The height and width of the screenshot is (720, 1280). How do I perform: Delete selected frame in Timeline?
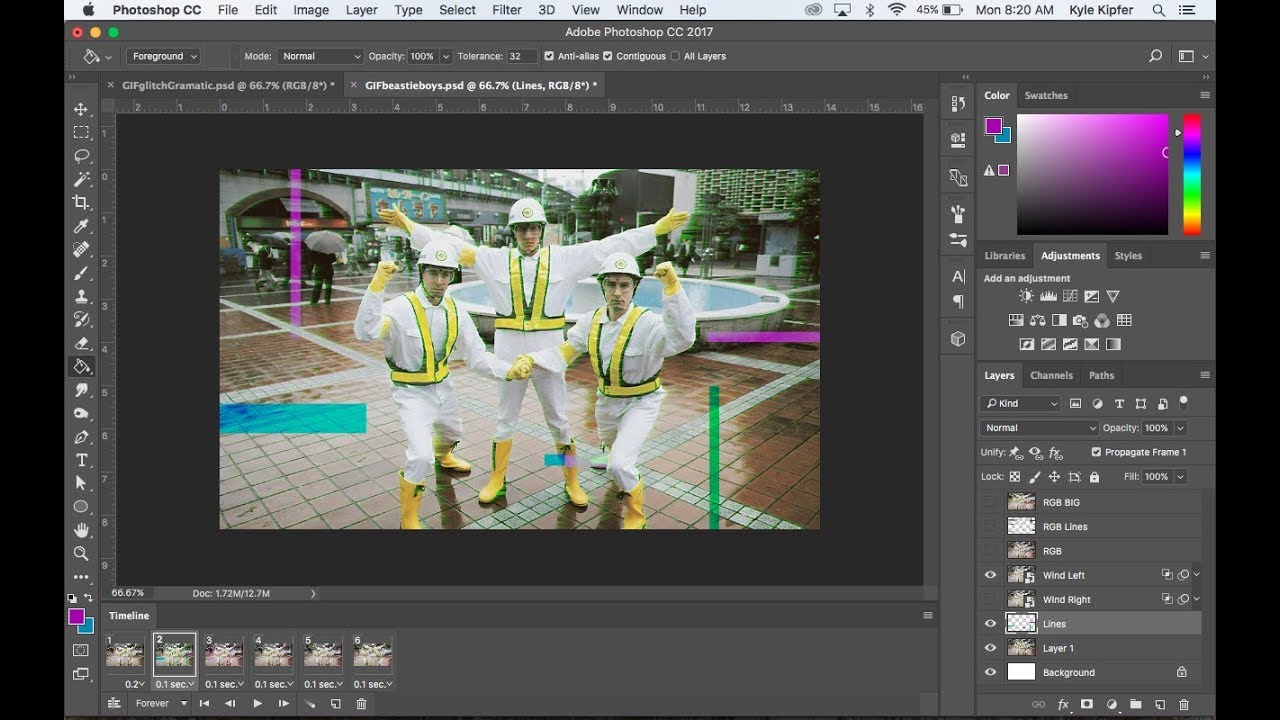tap(361, 704)
